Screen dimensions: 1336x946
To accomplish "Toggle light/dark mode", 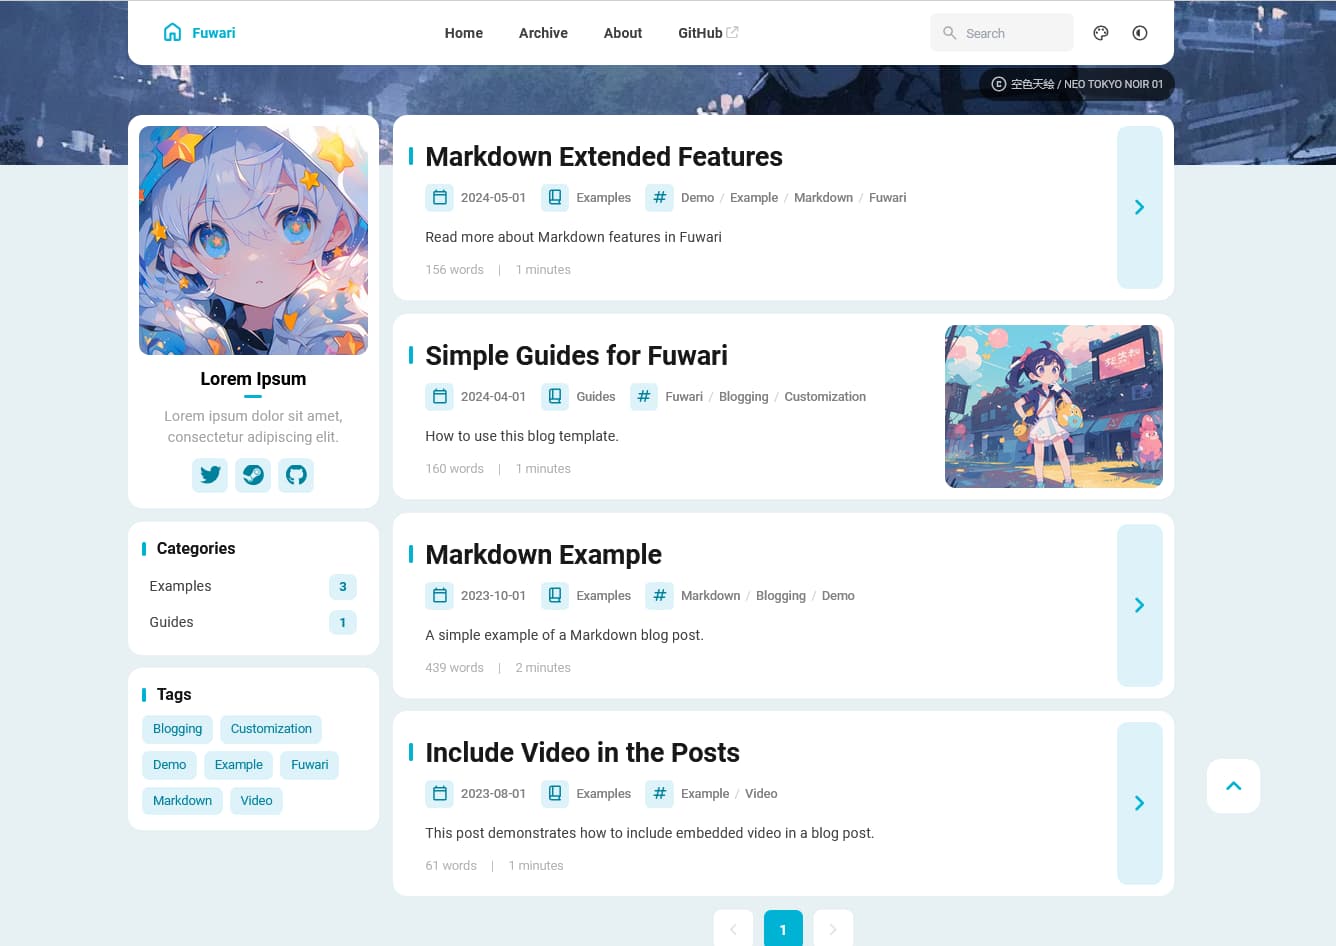I will 1140,33.
